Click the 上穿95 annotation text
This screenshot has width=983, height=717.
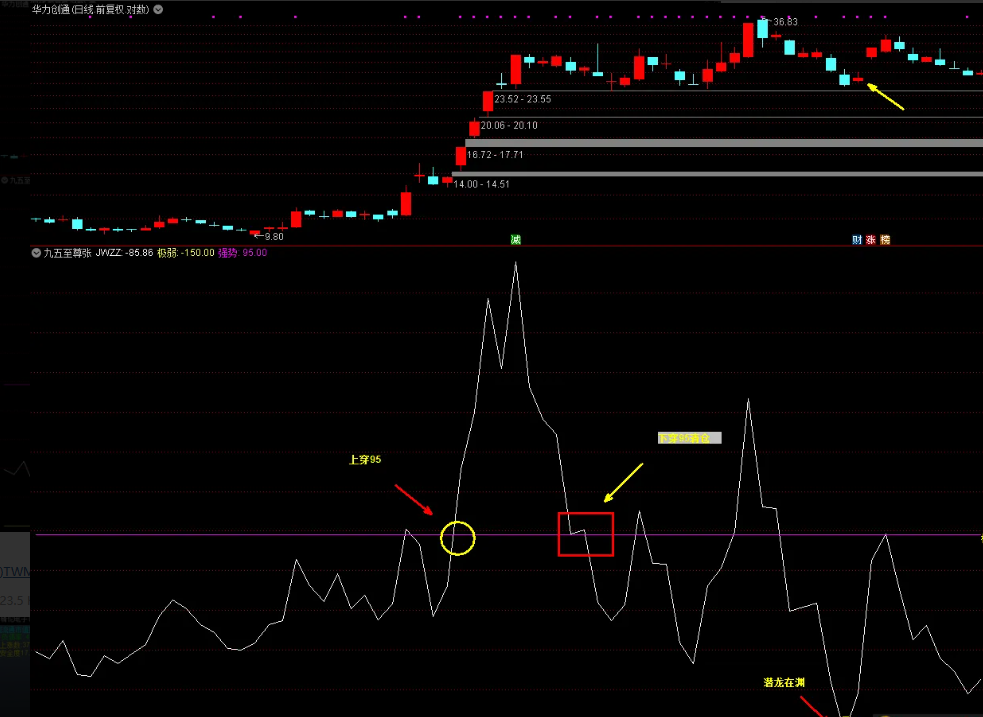pyautogui.click(x=364, y=460)
